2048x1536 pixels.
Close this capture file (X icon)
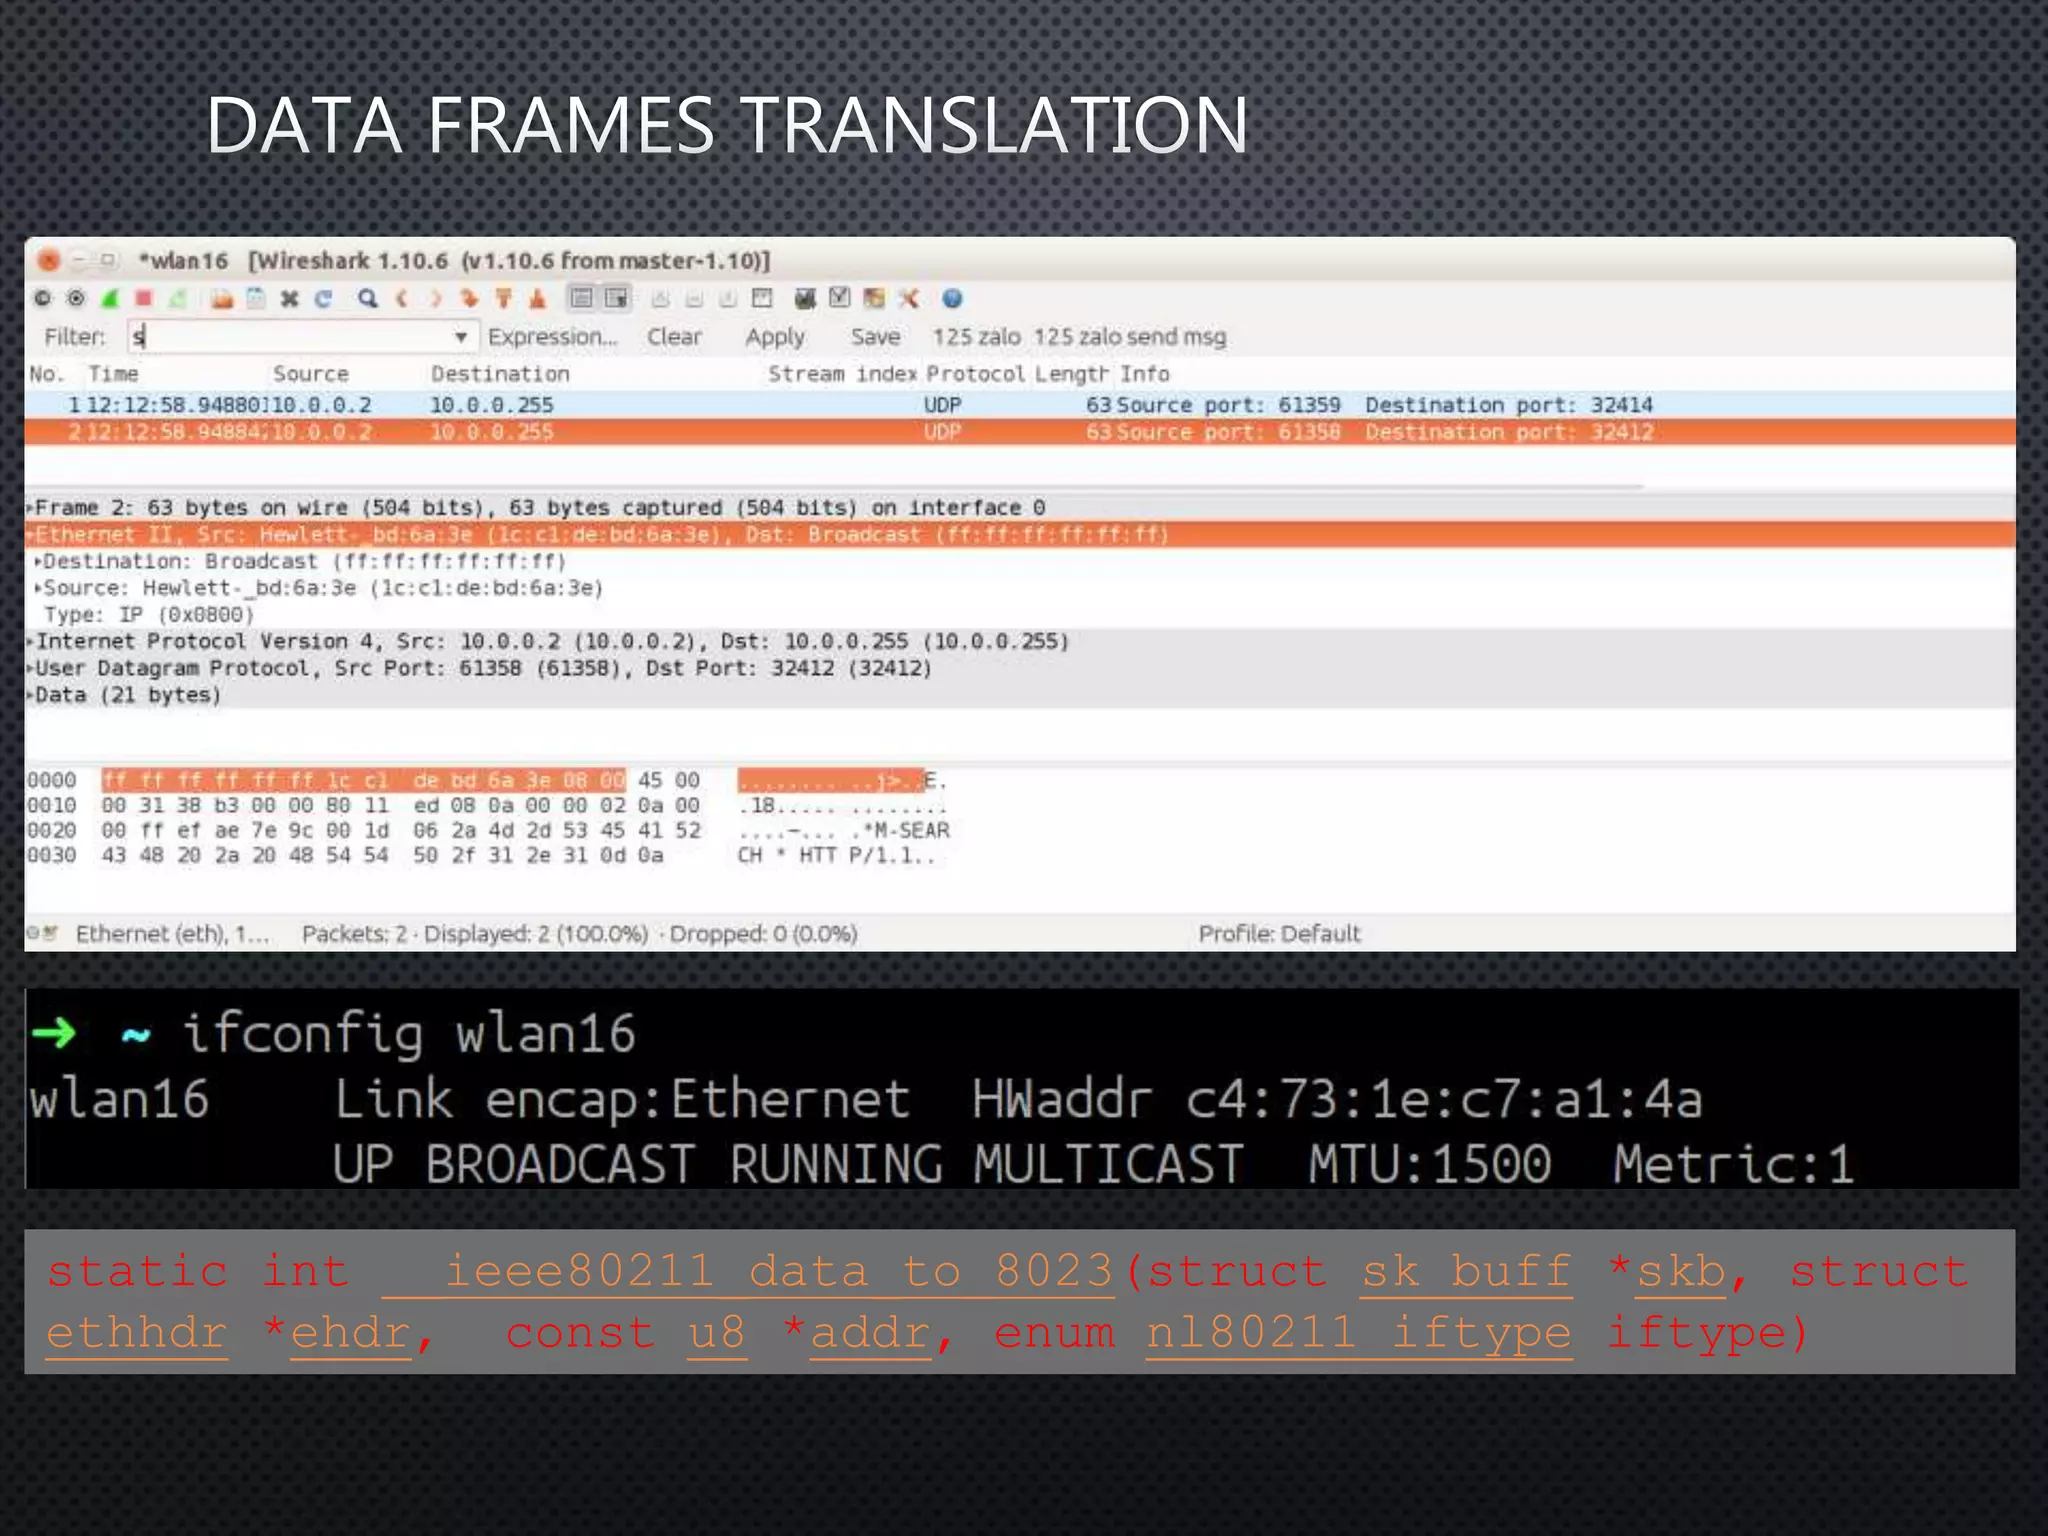tap(290, 298)
